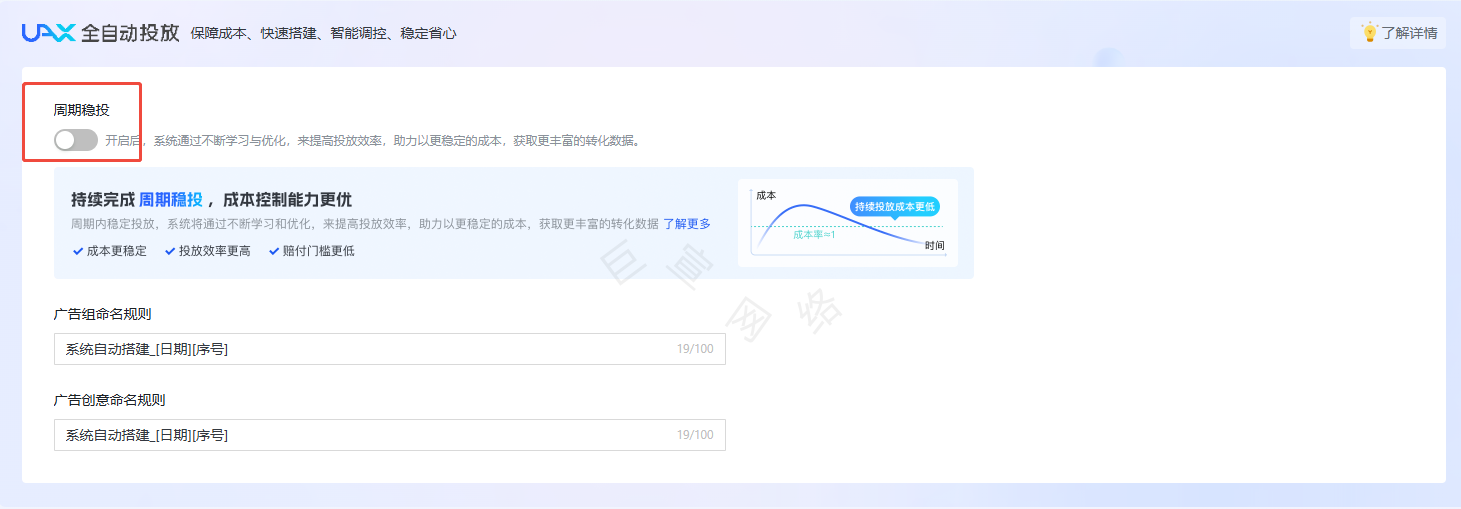This screenshot has height=509, width=1461.
Task: Focus the 广告组命名规则 input field
Action: pyautogui.click(x=390, y=349)
